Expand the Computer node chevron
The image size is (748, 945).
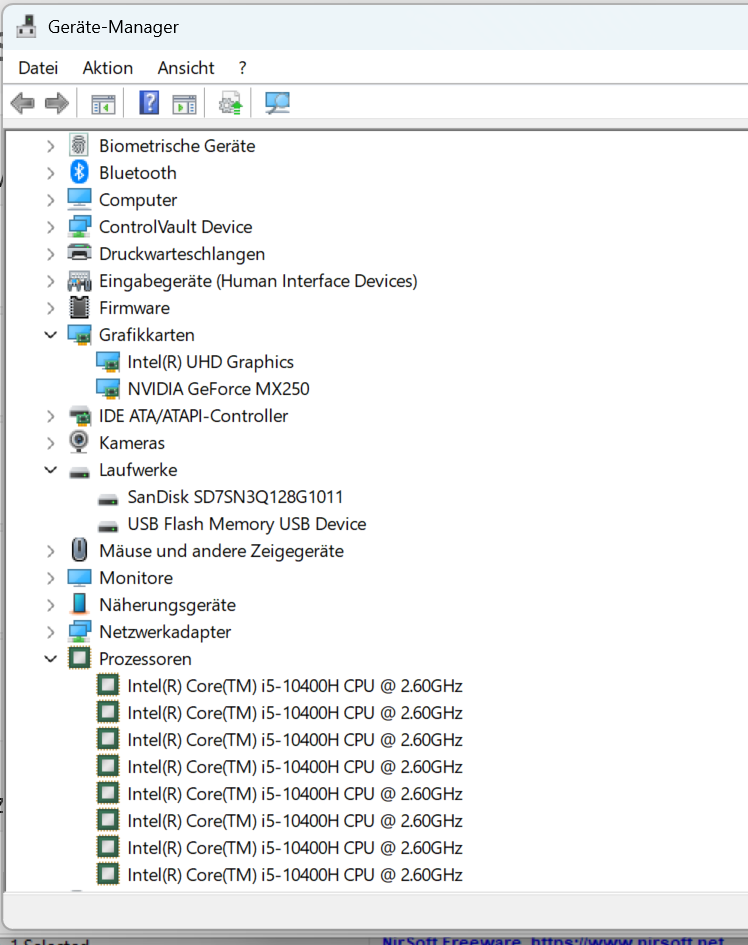coord(51,200)
